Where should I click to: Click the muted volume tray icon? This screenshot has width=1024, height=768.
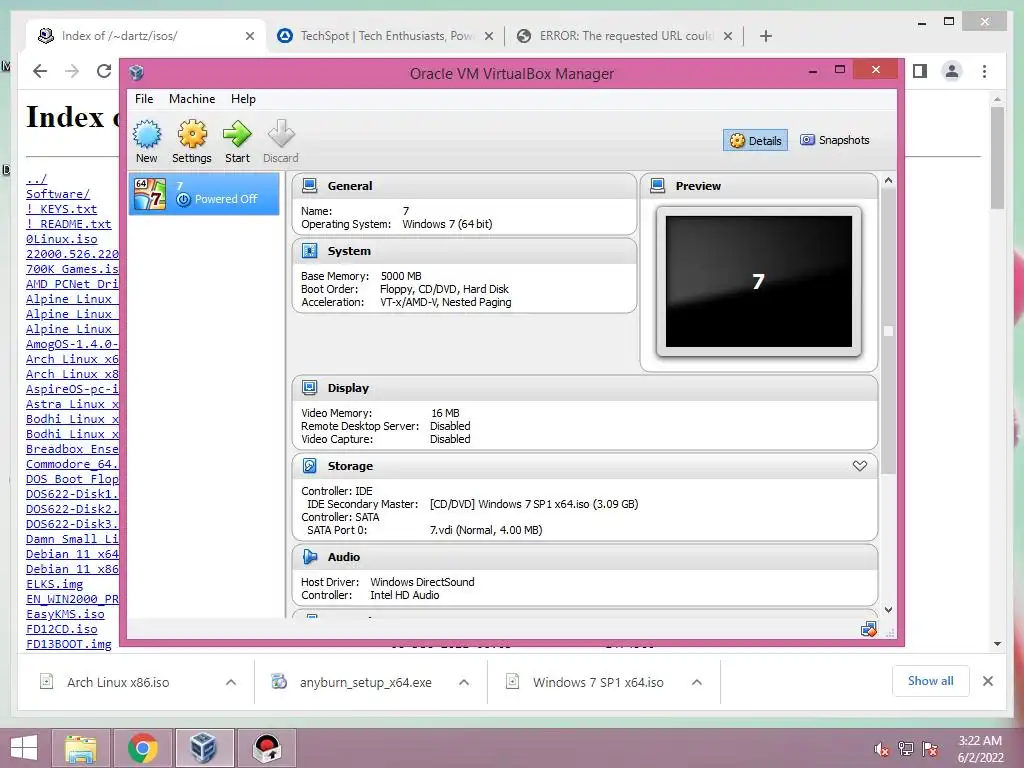point(882,749)
